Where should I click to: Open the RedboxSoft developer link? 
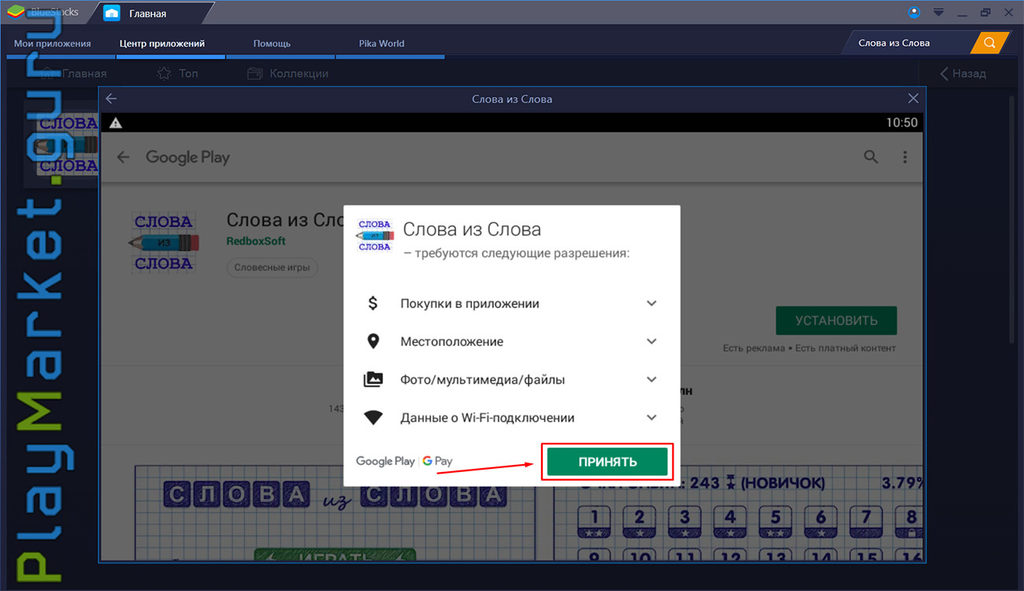pyautogui.click(x=255, y=241)
